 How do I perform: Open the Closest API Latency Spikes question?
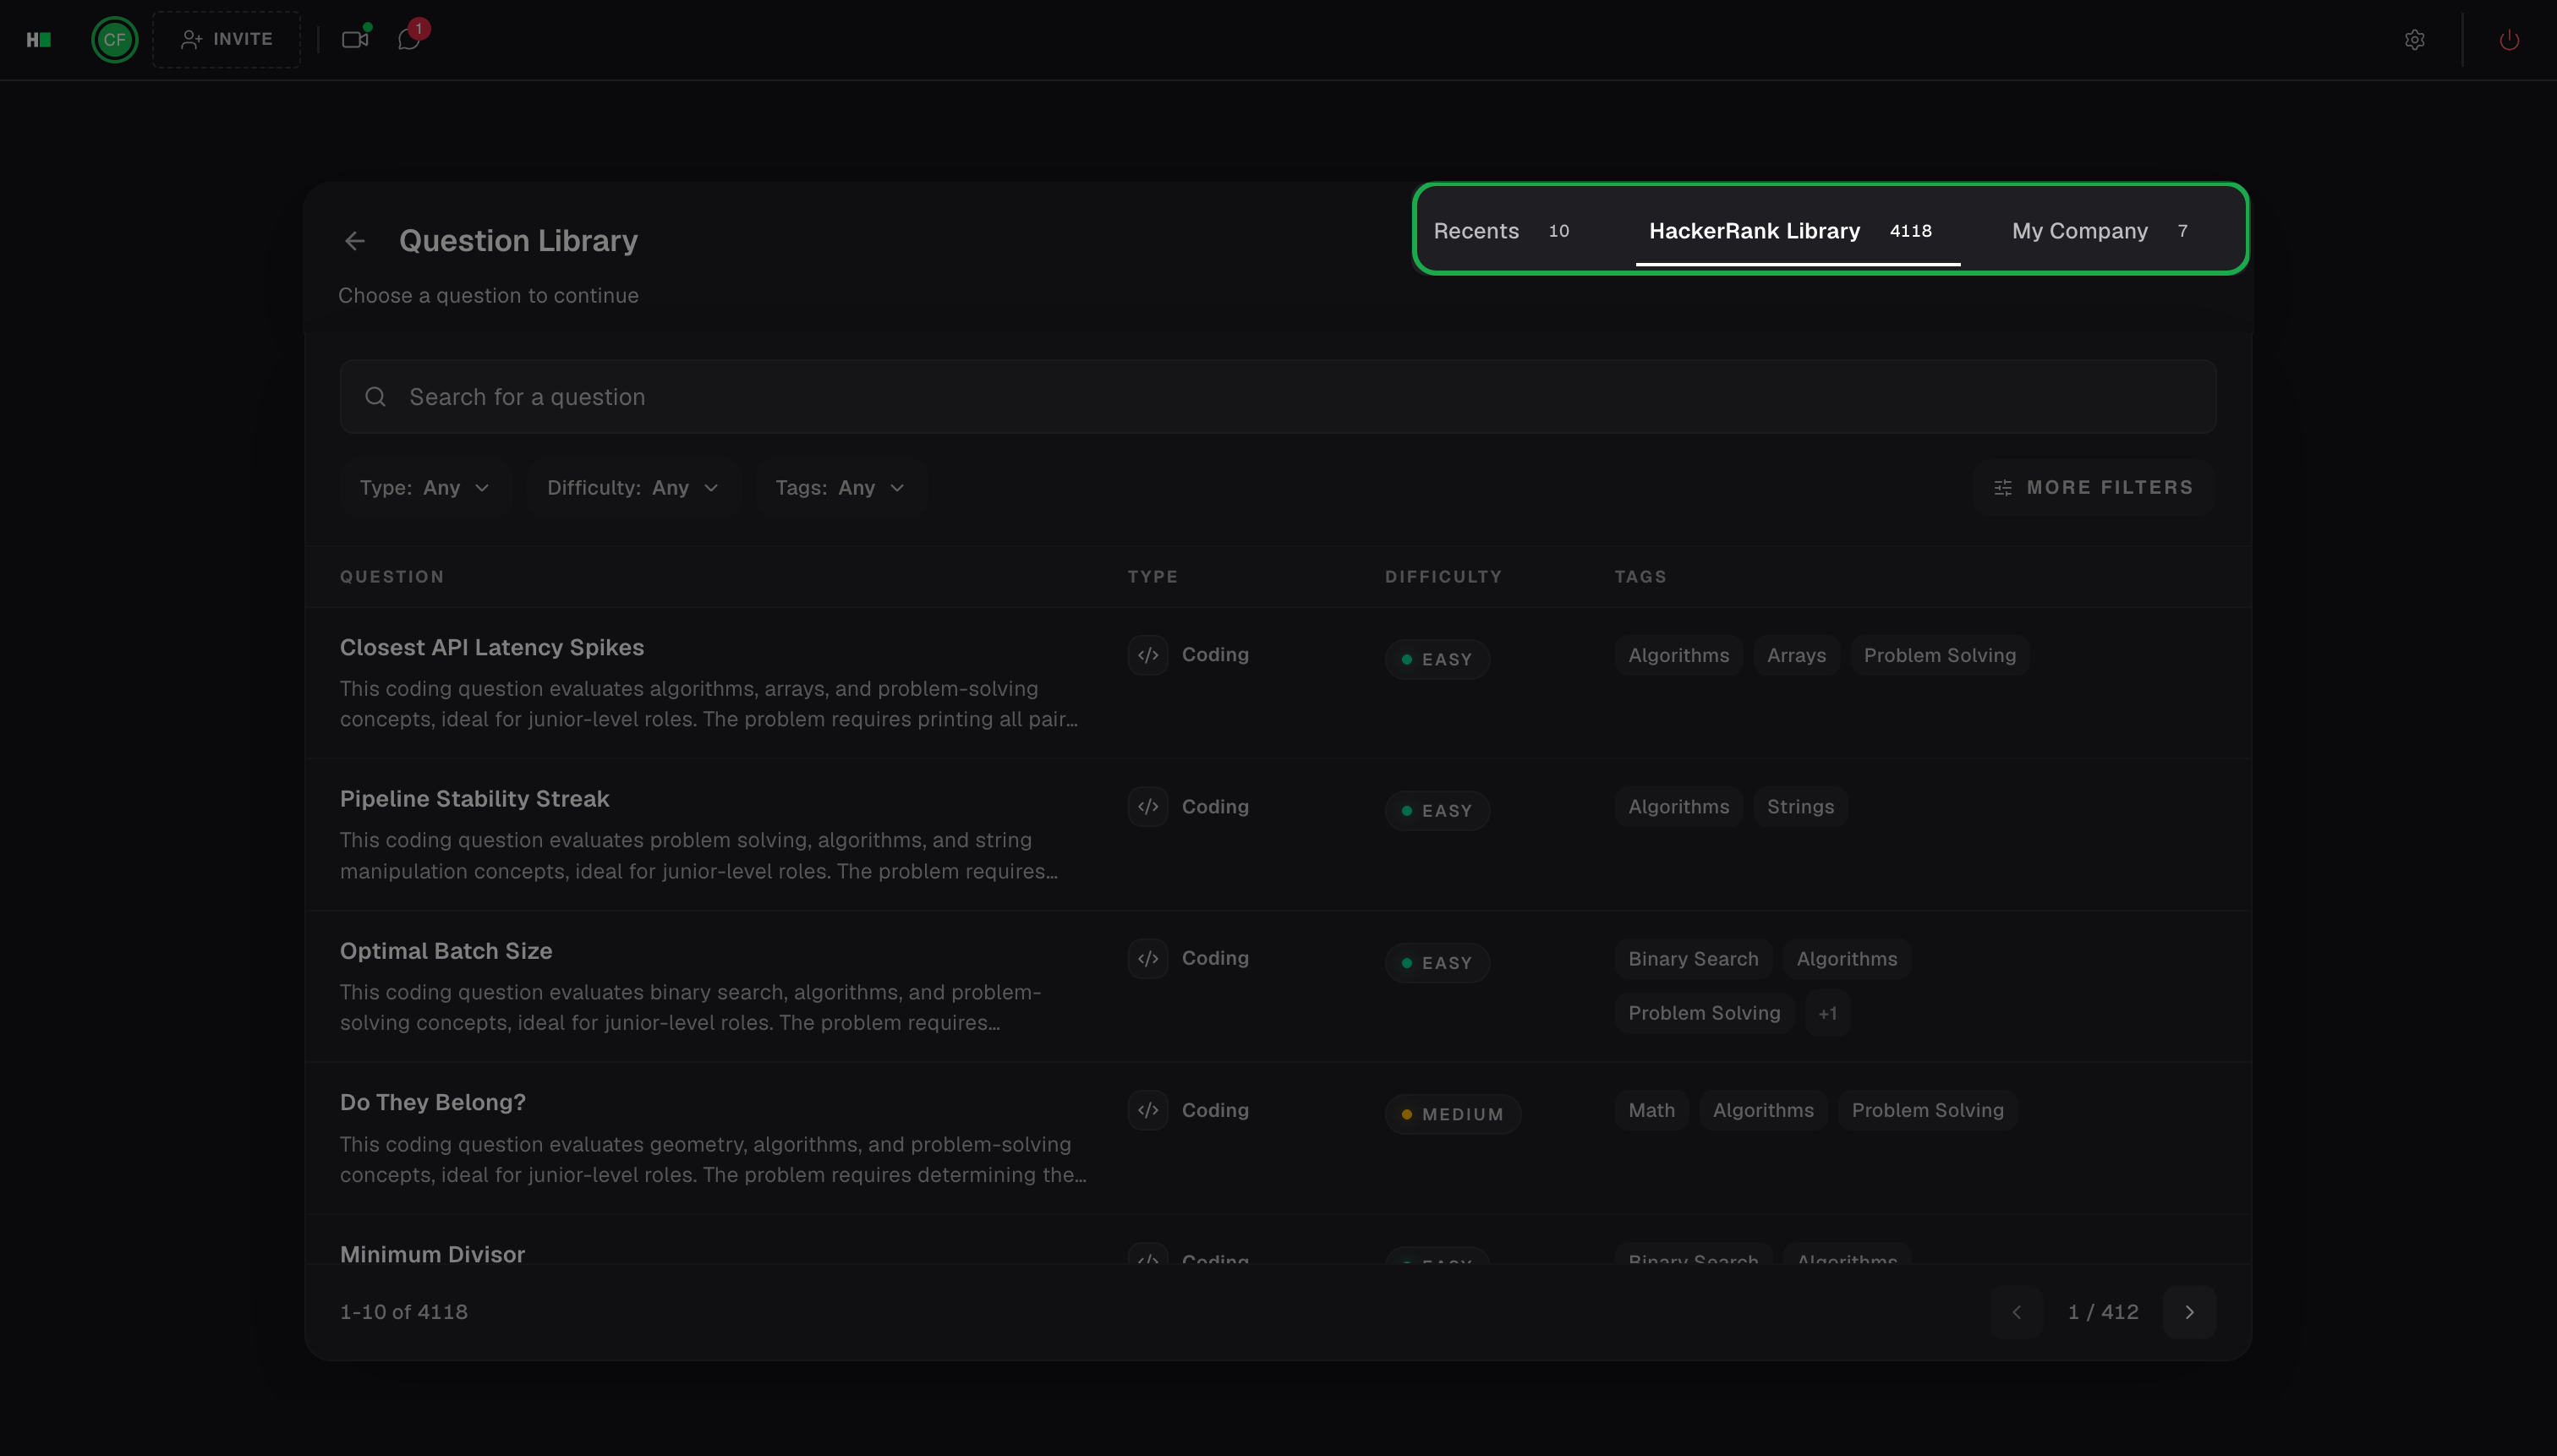pos(492,648)
